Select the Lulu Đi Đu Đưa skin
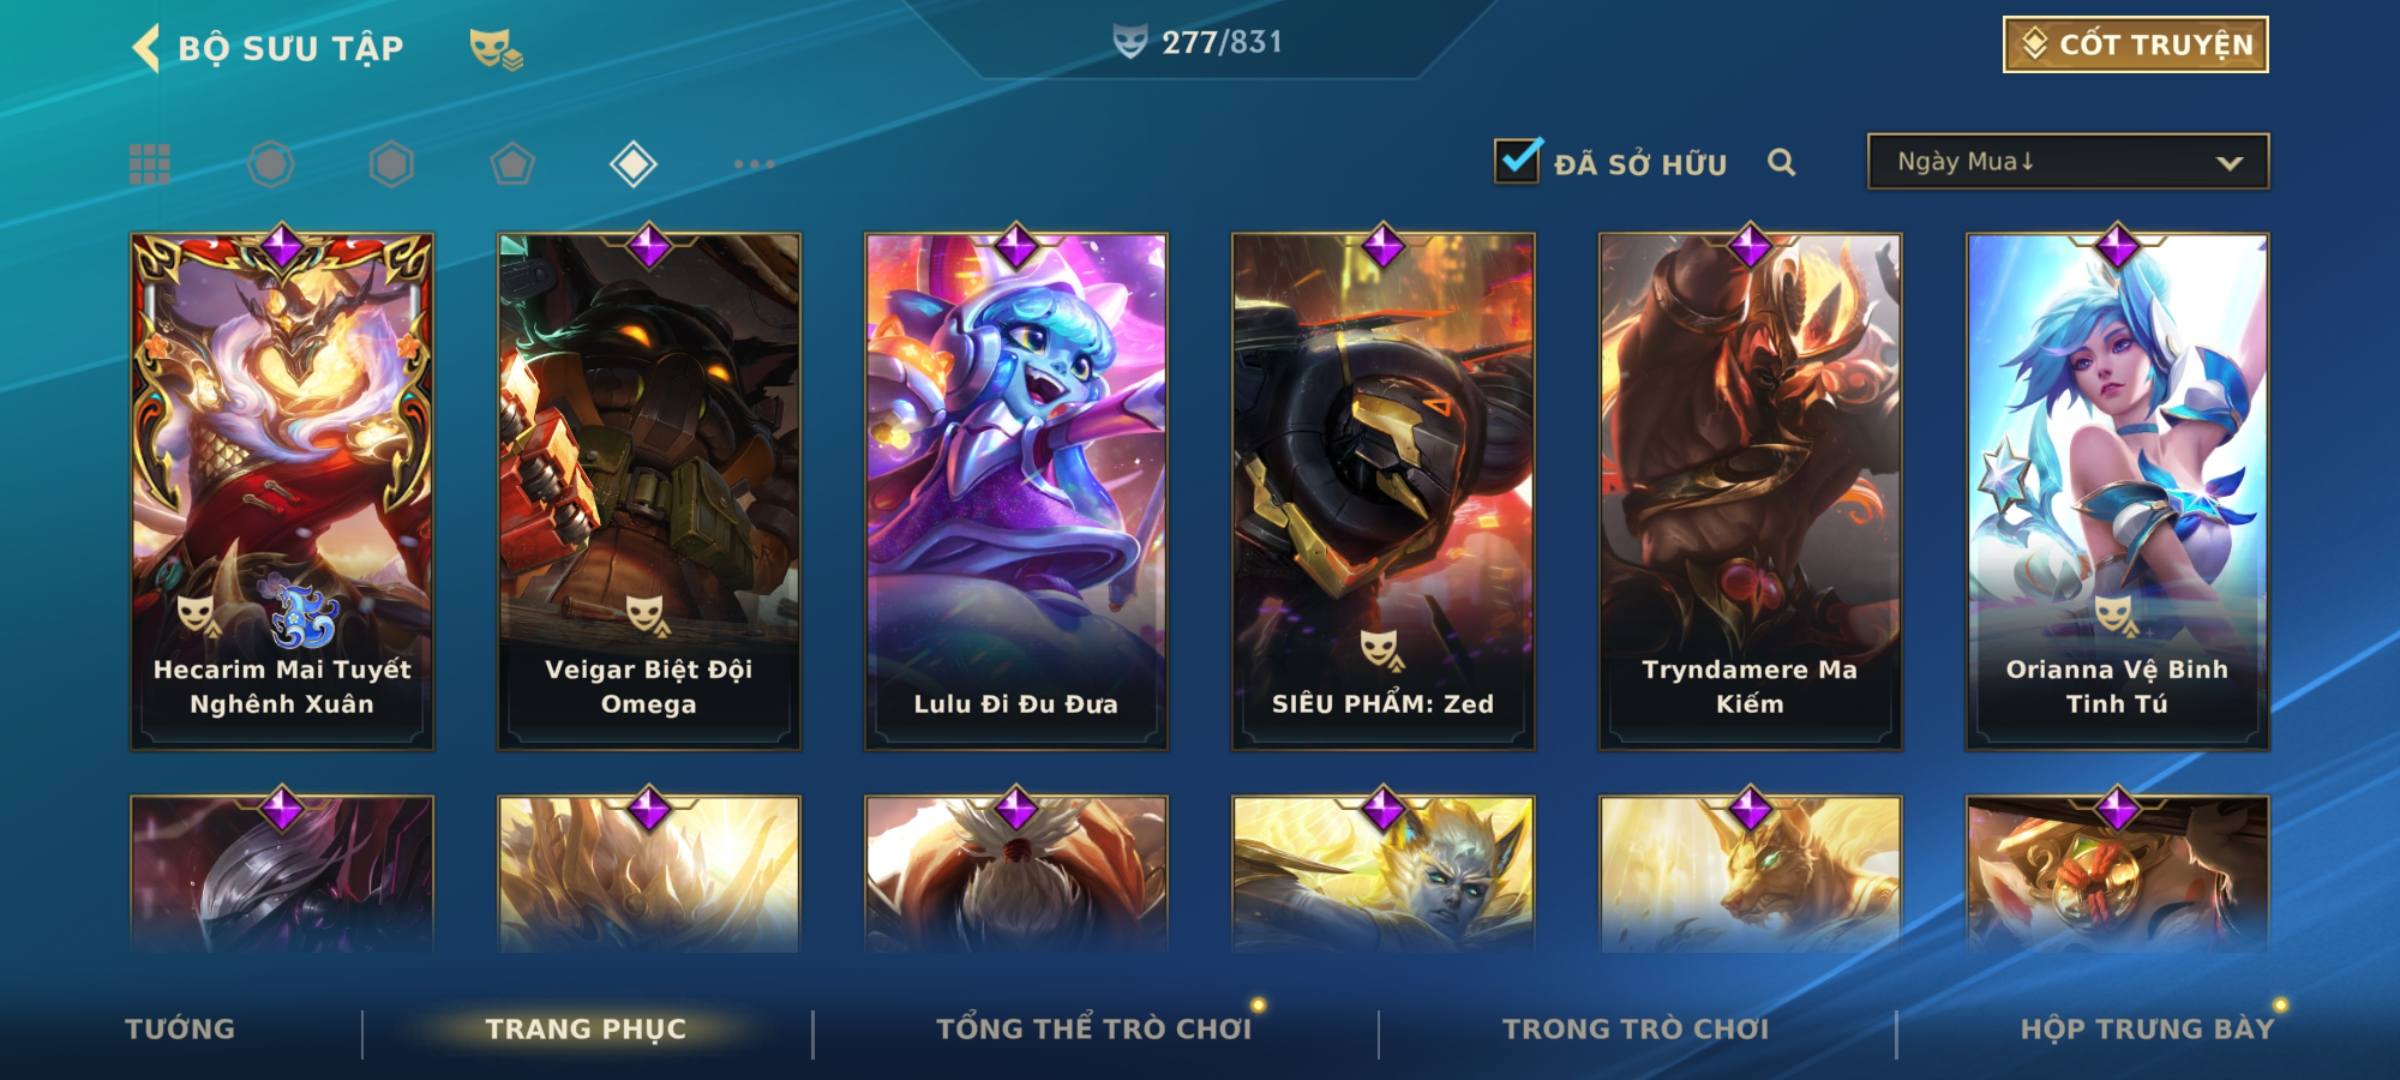Viewport: 2400px width, 1080px height. [x=1016, y=491]
